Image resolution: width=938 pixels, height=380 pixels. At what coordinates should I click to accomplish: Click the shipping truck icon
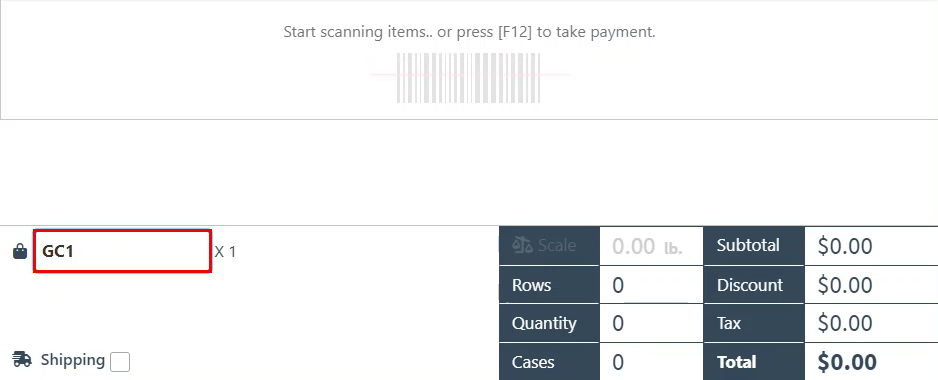click(x=22, y=360)
